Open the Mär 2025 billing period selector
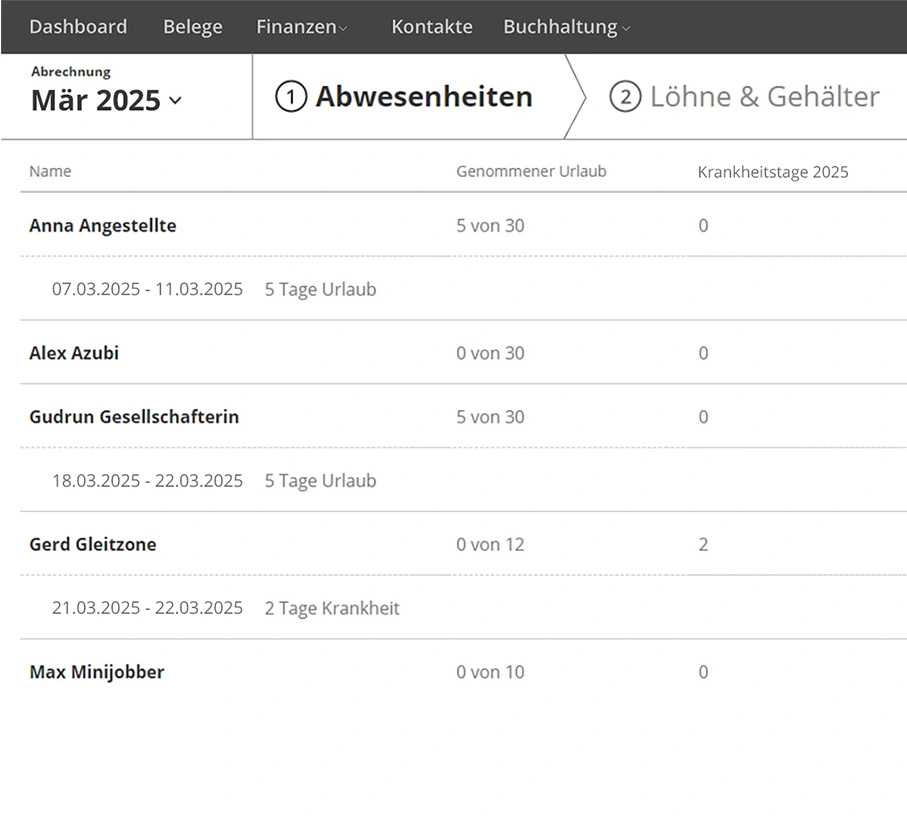 (x=106, y=100)
